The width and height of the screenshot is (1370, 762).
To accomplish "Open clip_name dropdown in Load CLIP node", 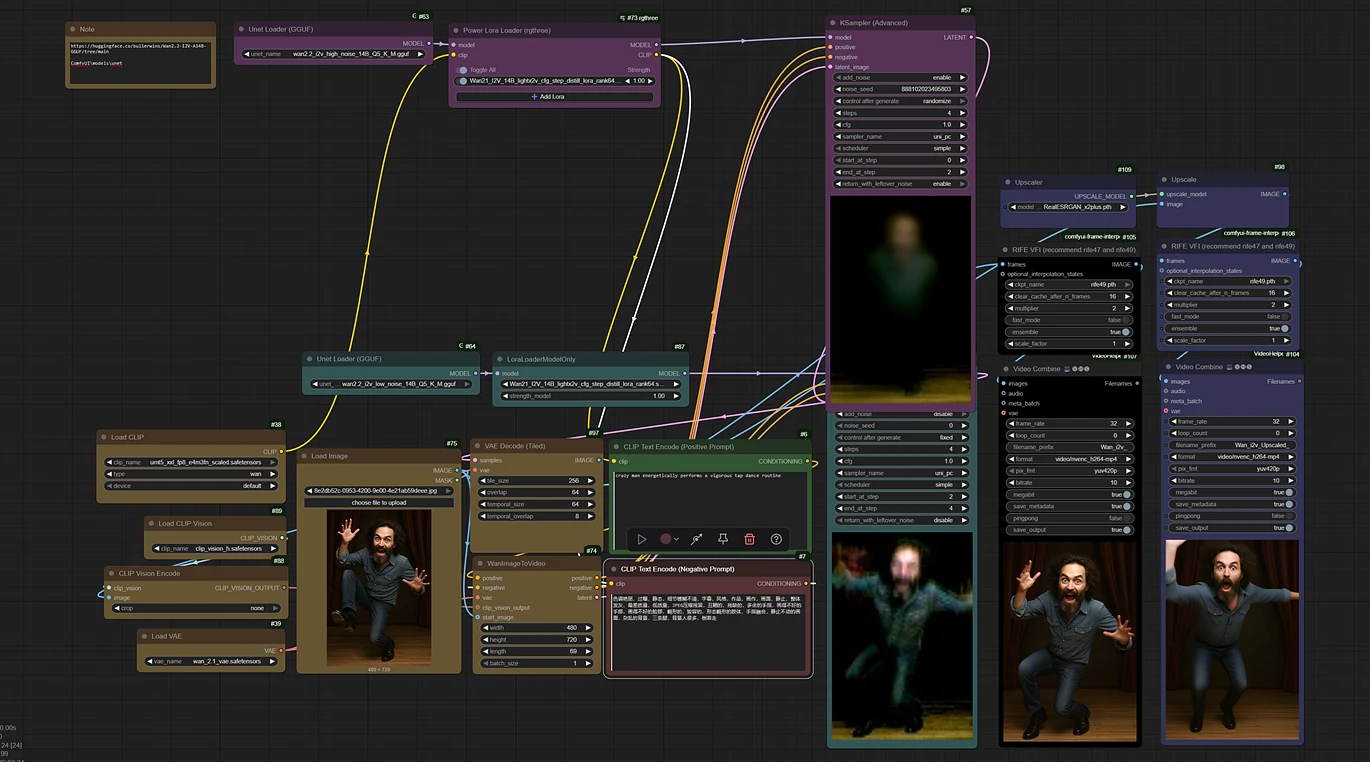I will pos(191,462).
